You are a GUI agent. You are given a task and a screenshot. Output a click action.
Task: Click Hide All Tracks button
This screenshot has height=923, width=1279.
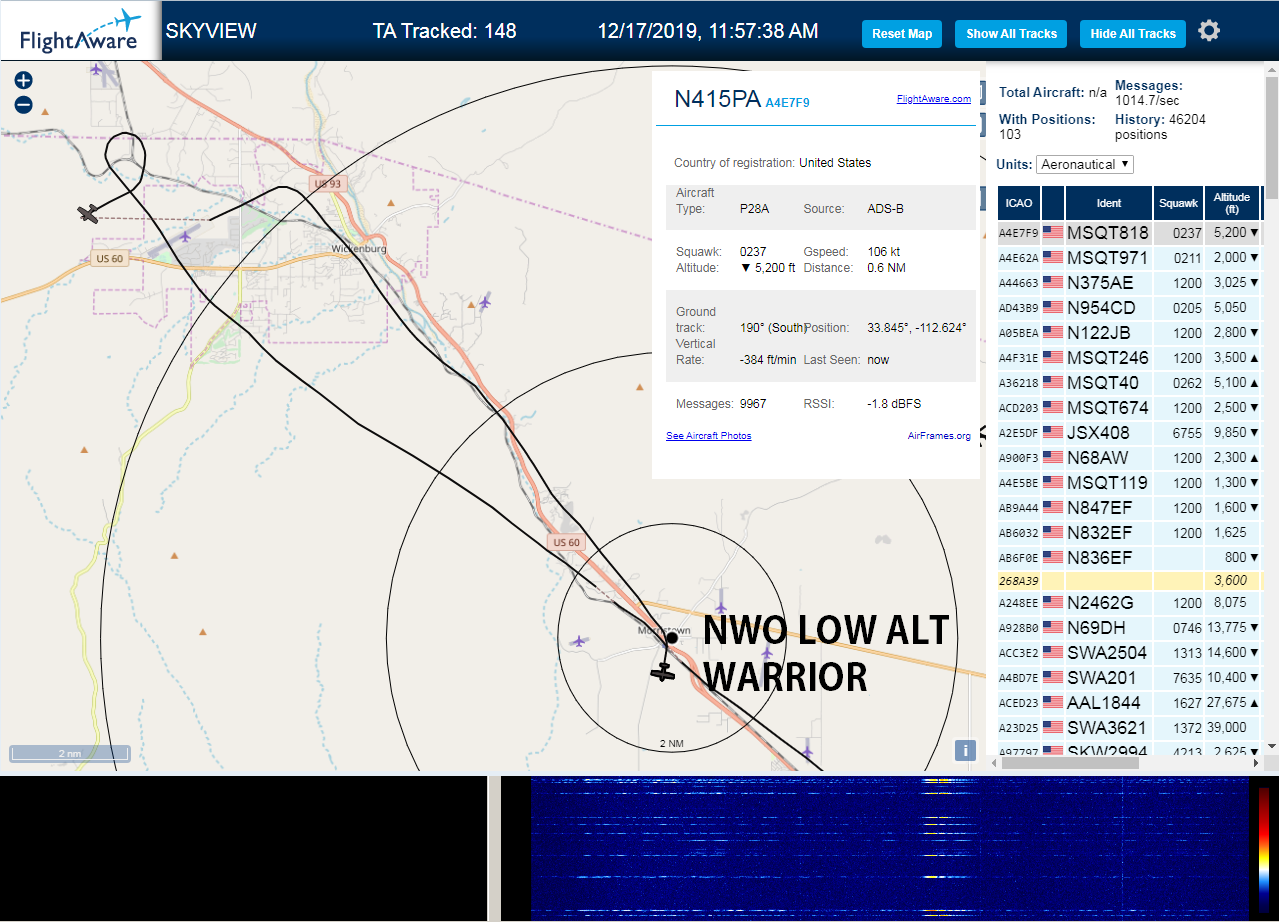1133,34
